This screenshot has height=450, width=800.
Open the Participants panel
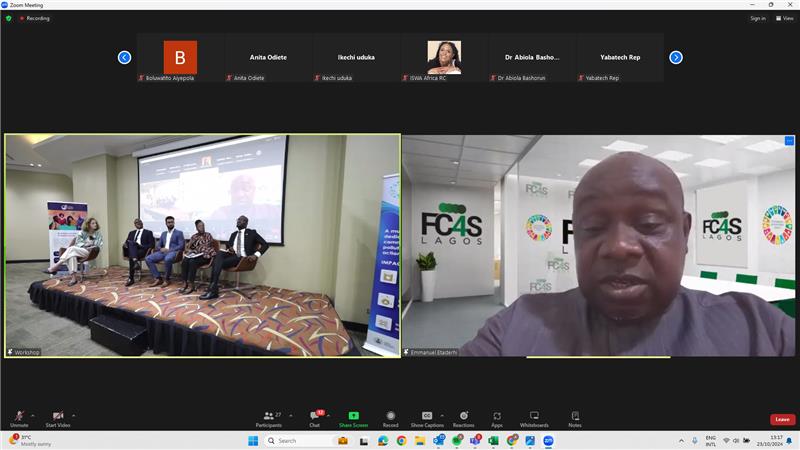[269, 419]
